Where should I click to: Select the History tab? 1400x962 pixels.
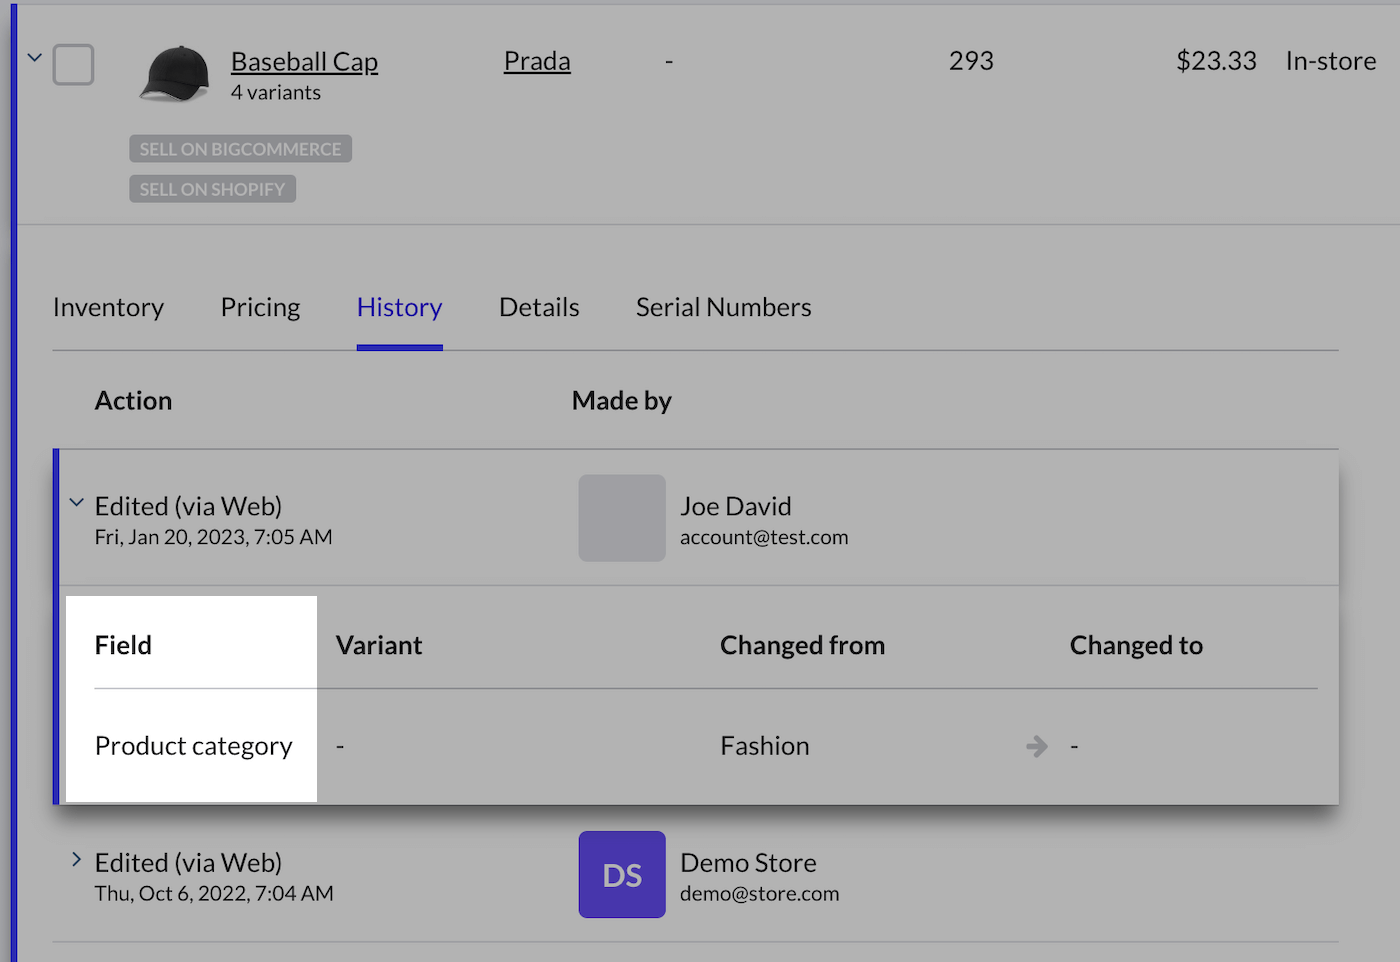click(399, 307)
